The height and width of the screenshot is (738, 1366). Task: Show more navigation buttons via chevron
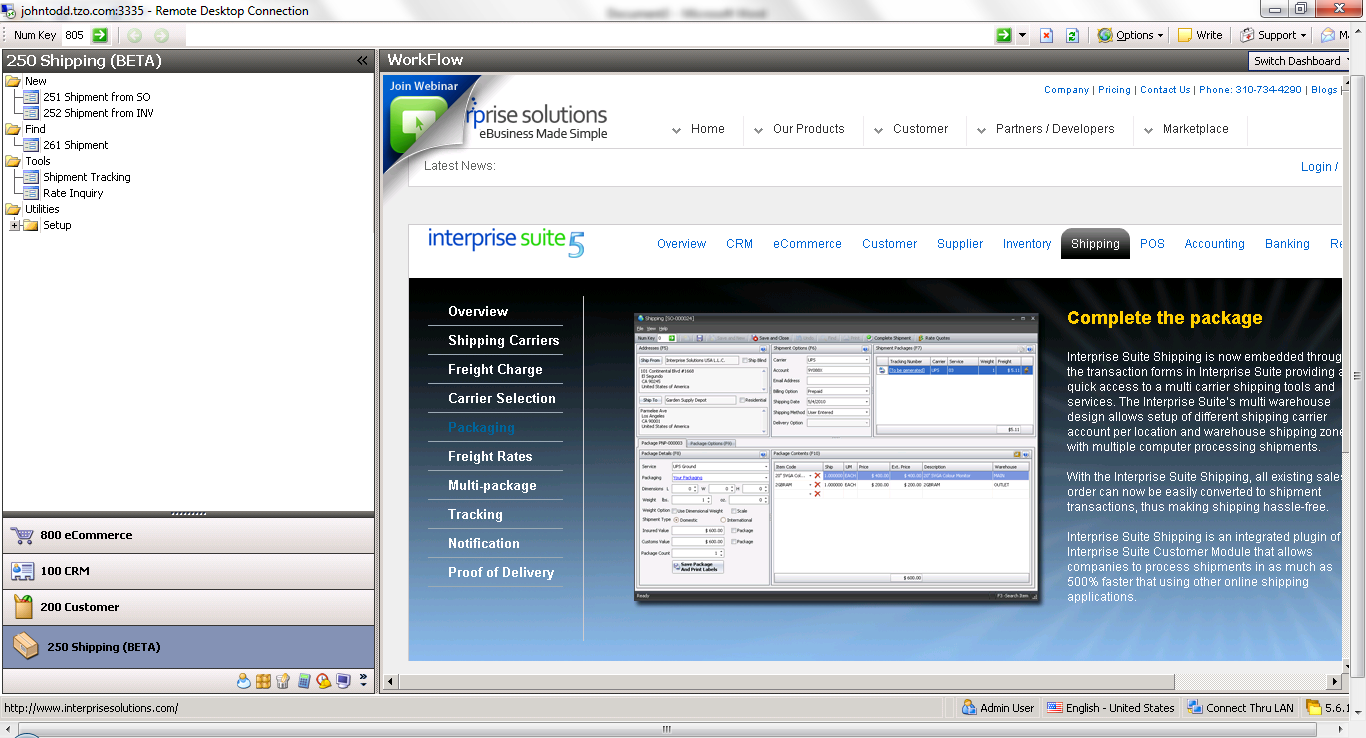pyautogui.click(x=363, y=681)
